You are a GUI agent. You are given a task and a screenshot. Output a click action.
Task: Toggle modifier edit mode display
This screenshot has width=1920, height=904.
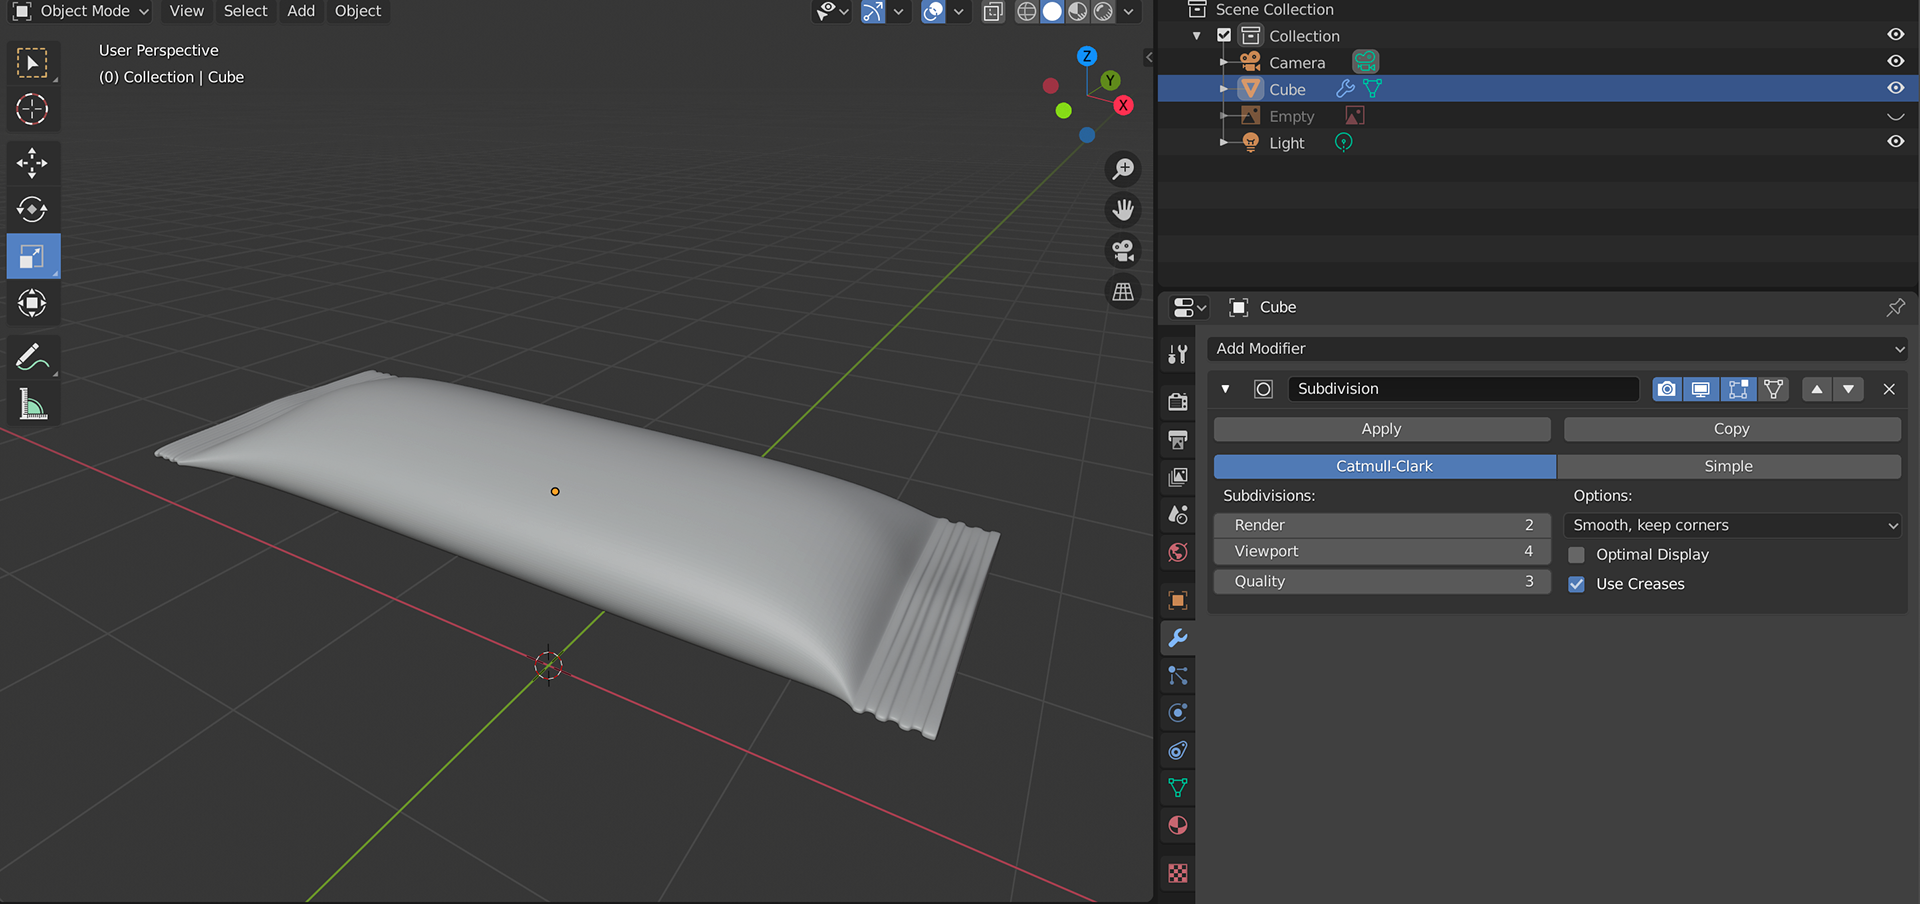(x=1738, y=389)
